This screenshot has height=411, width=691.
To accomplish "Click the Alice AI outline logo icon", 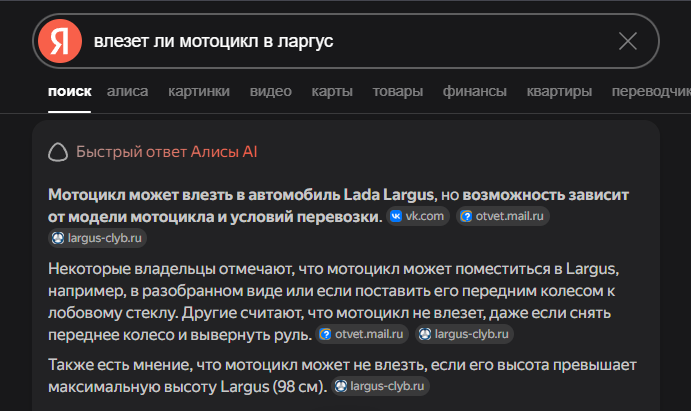I will (x=58, y=152).
